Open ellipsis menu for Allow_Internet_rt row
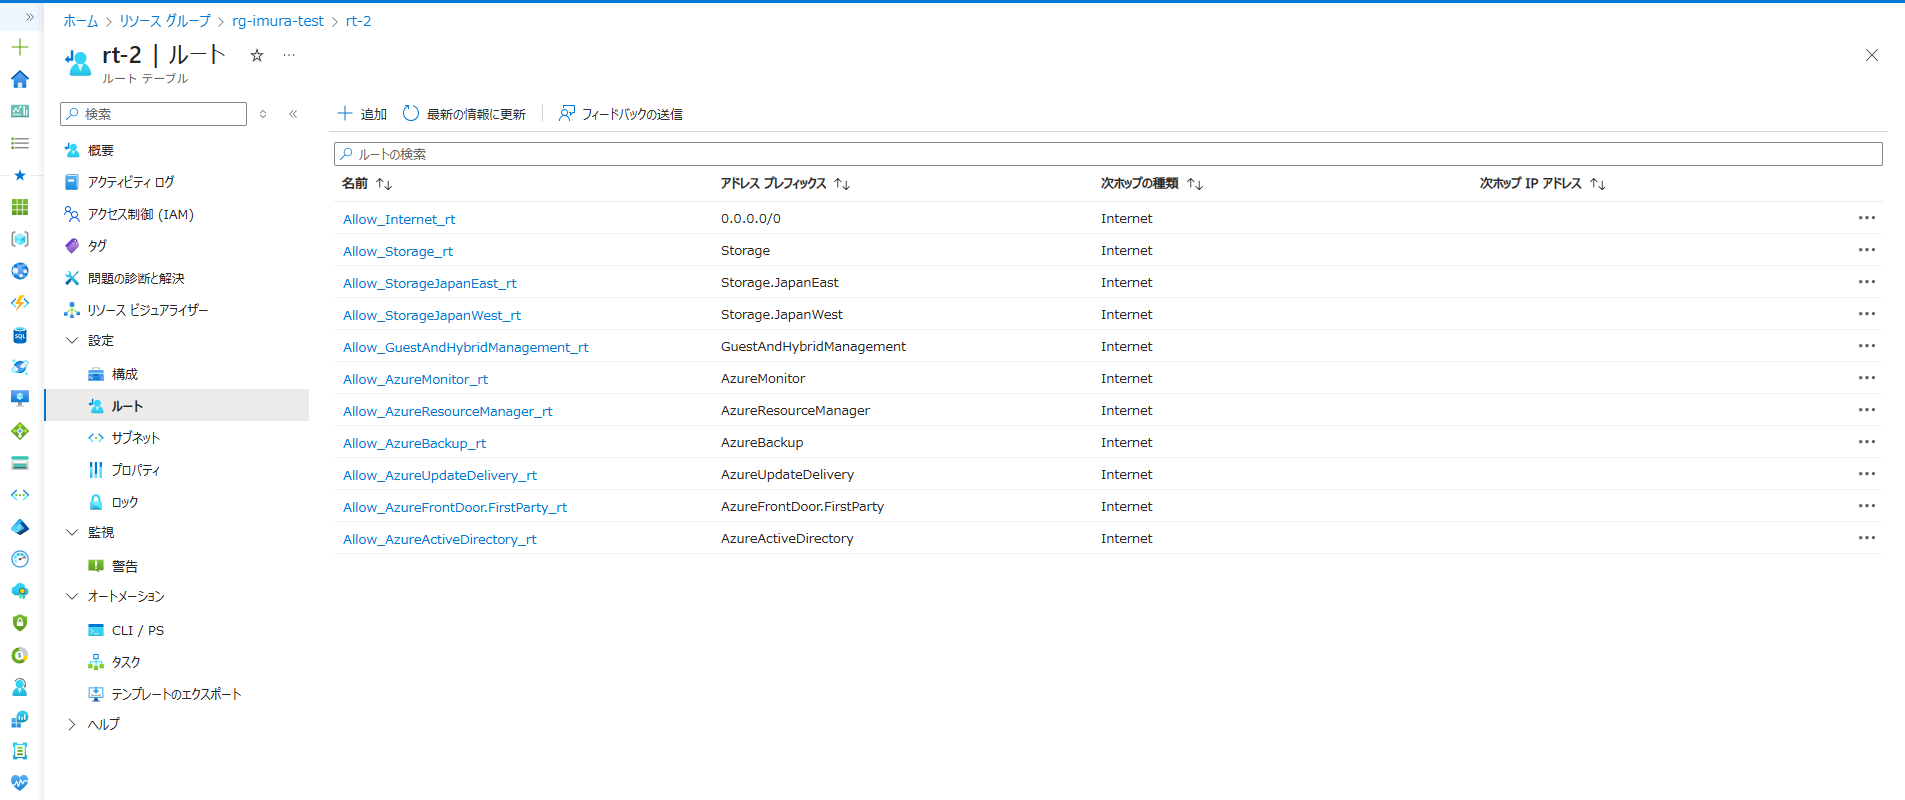The width and height of the screenshot is (1905, 800). pos(1867,218)
